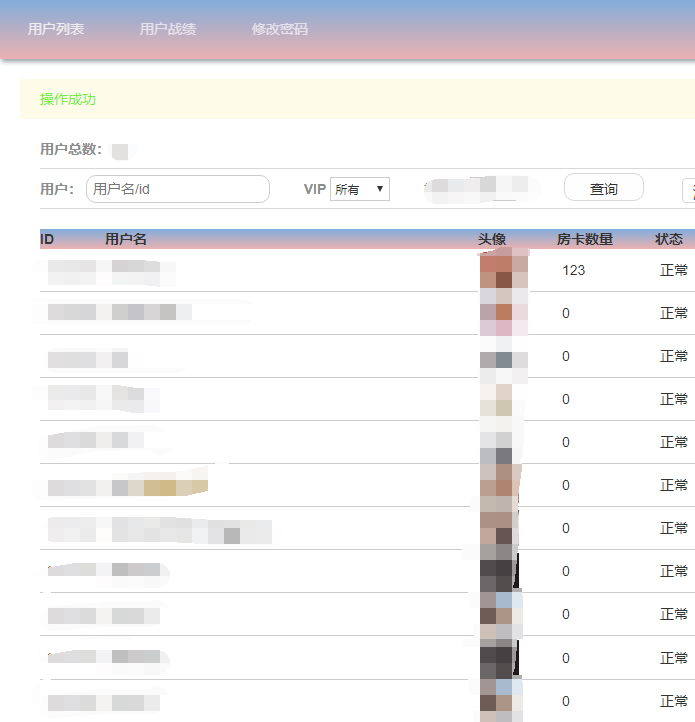Viewport: 695px width, 722px height.
Task: Click the 状态 column header
Action: (669, 239)
